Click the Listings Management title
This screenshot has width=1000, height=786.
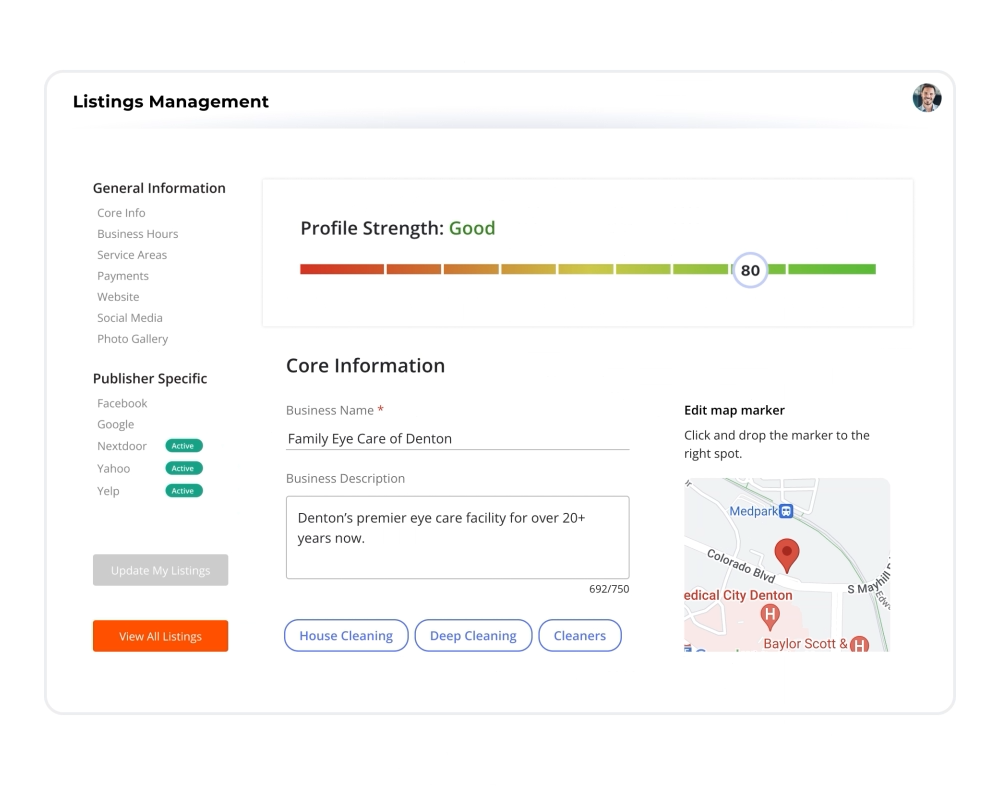170,101
